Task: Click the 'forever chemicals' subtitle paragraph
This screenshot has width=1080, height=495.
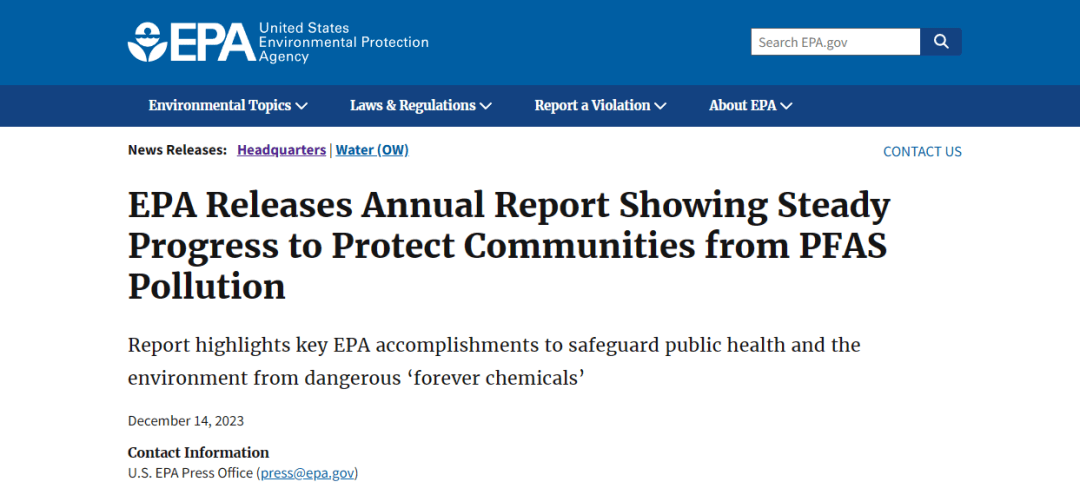Action: 494,361
